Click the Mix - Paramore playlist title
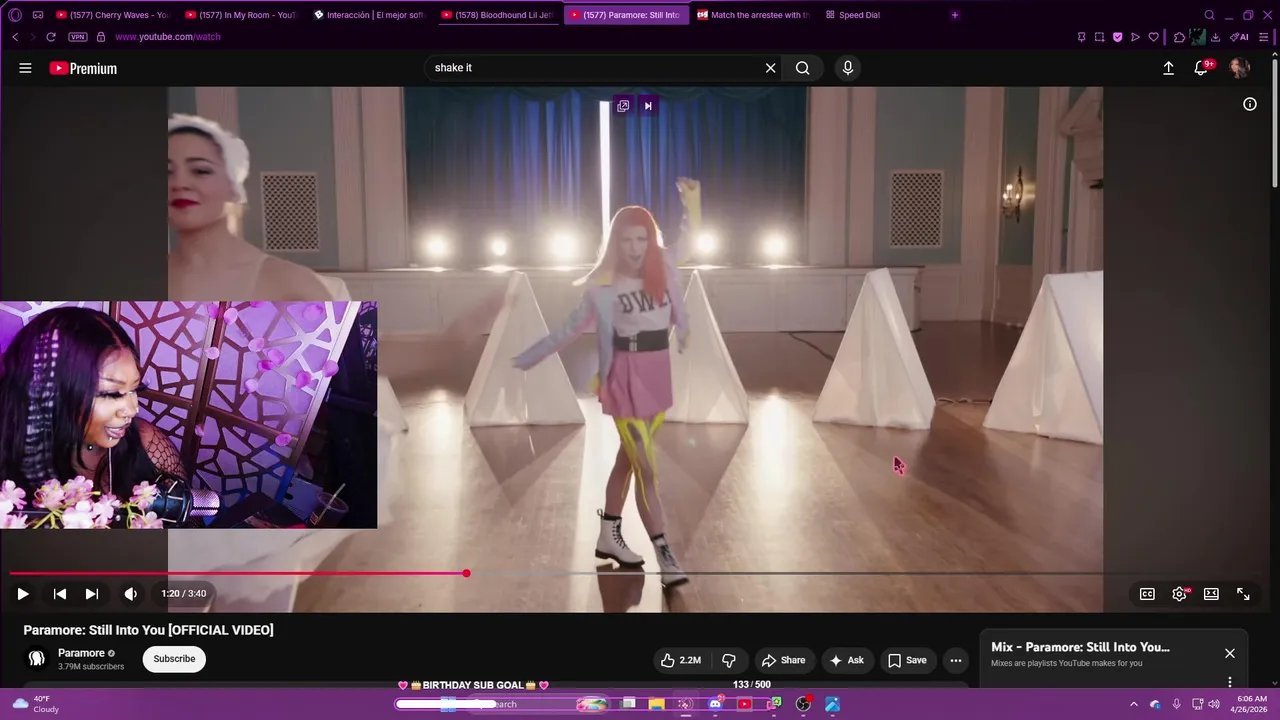Viewport: 1280px width, 720px height. (1080, 647)
